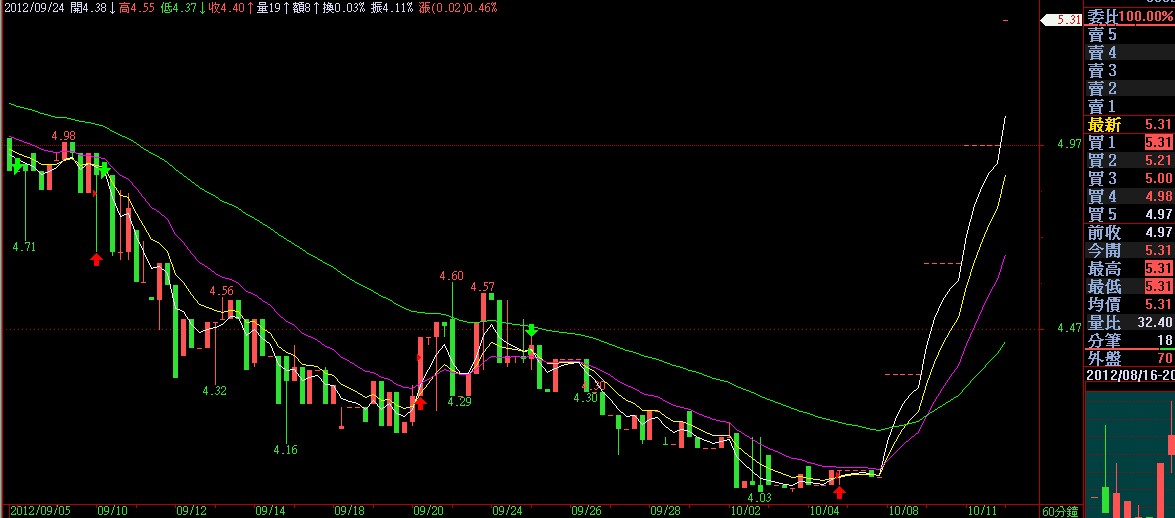Click the 振4.11% amplitude value in header
1175x518 pixels.
(393, 7)
